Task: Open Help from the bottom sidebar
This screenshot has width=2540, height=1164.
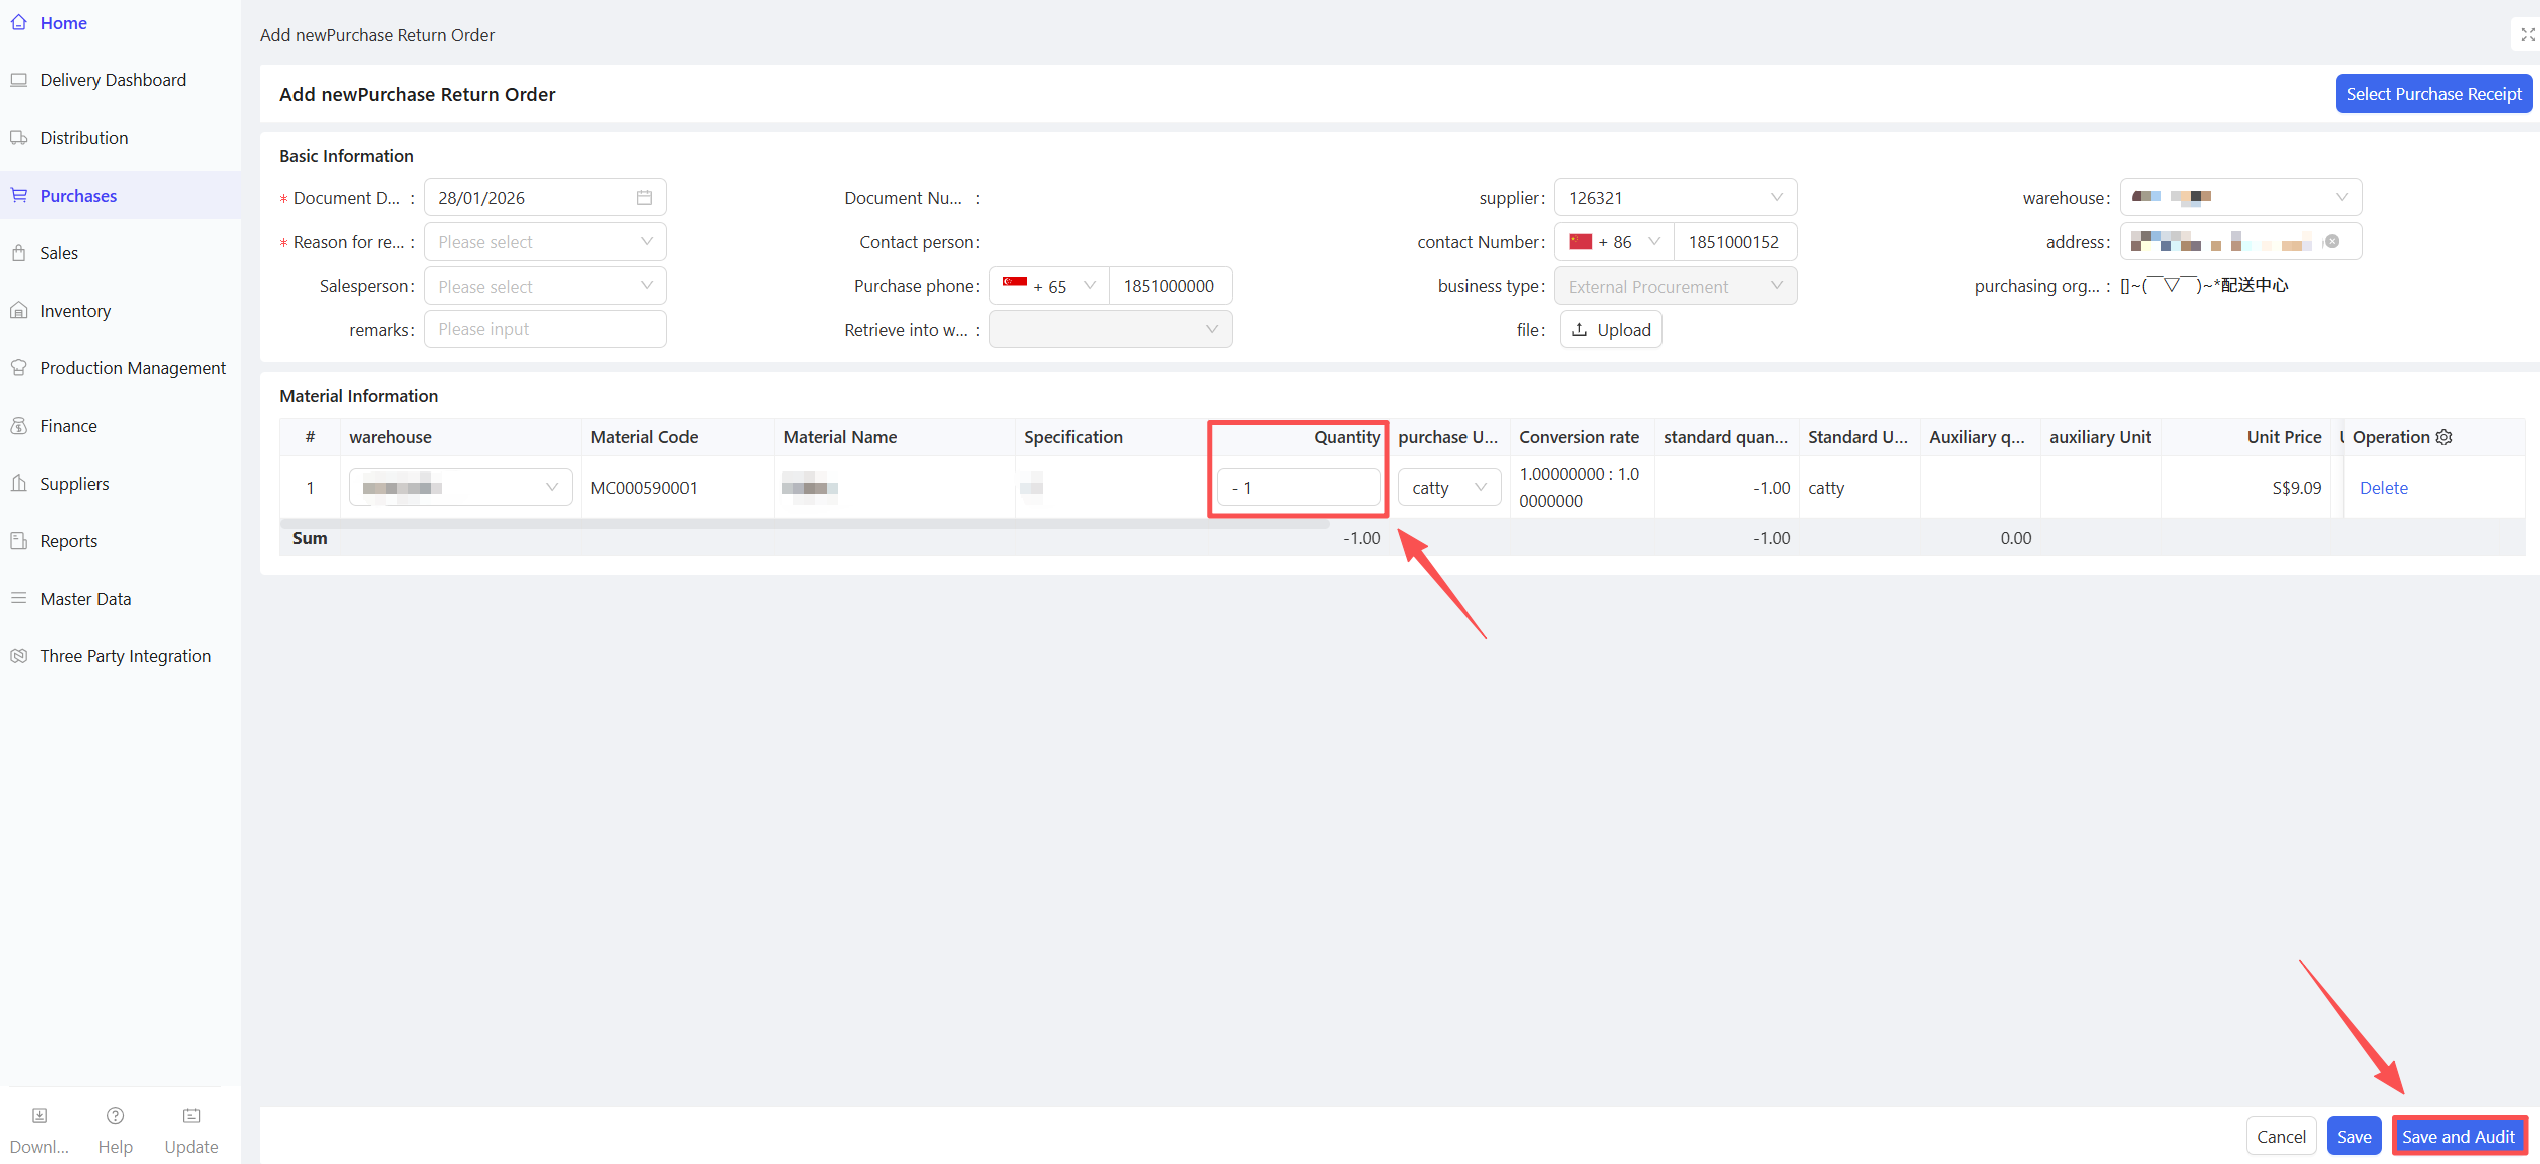Action: click(x=115, y=1116)
